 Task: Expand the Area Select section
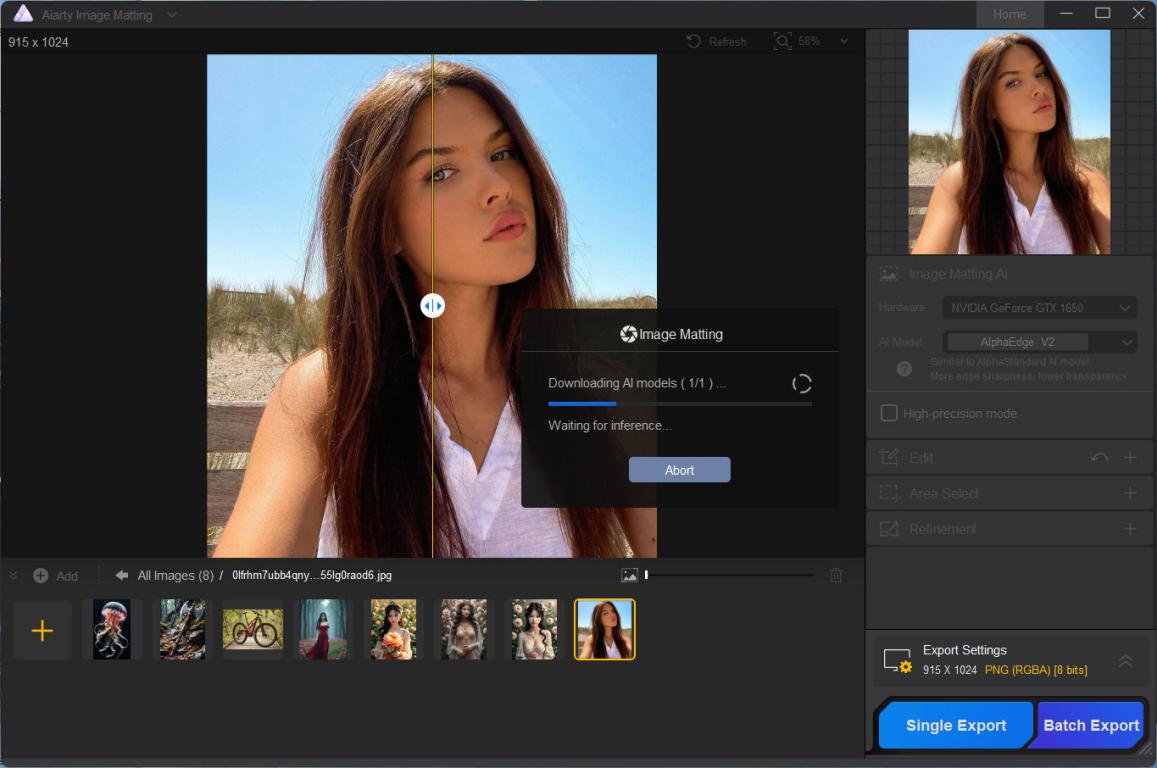[1130, 493]
